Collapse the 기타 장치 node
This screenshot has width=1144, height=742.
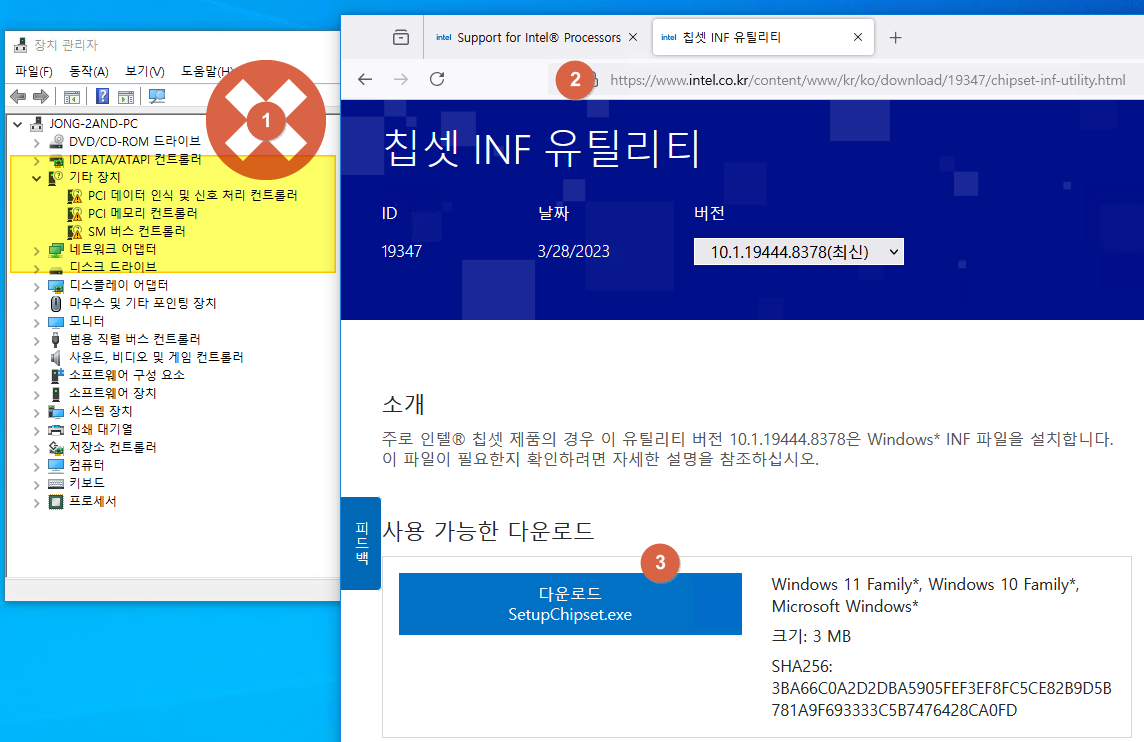(36, 177)
